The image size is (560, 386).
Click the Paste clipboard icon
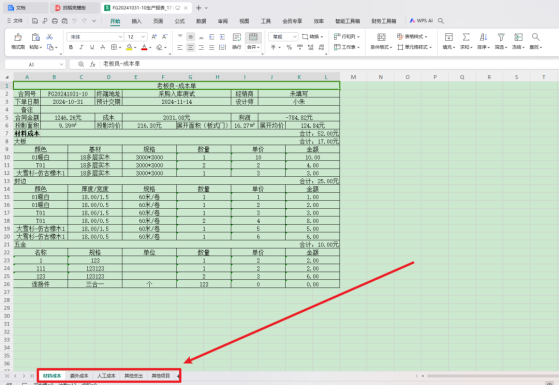point(35,37)
